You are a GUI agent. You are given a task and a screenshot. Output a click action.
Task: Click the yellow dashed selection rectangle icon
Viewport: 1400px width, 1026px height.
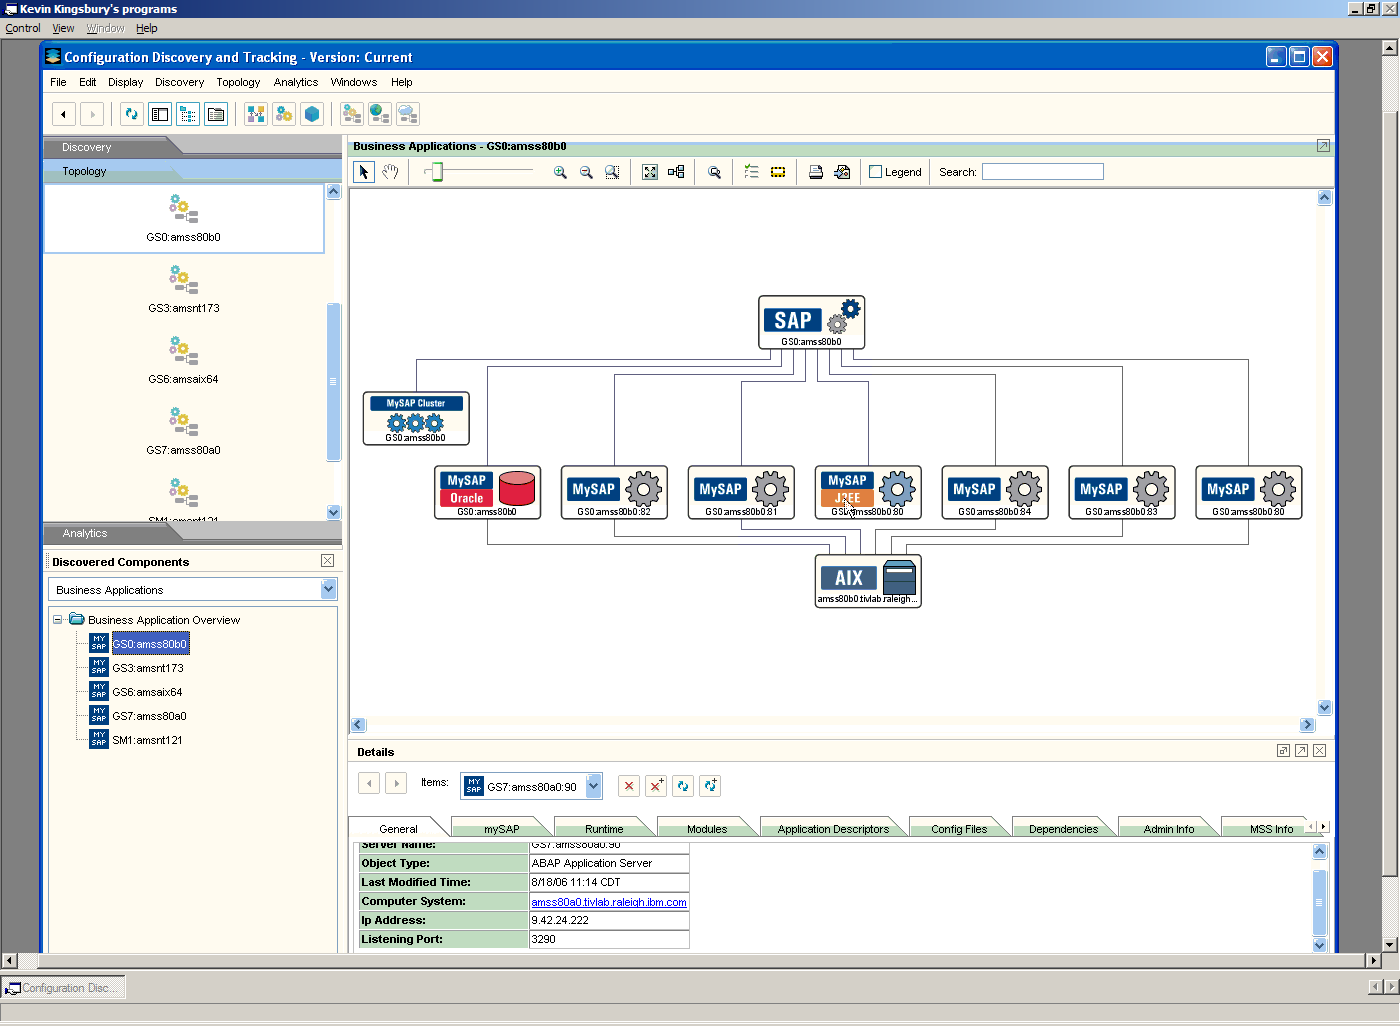[778, 172]
